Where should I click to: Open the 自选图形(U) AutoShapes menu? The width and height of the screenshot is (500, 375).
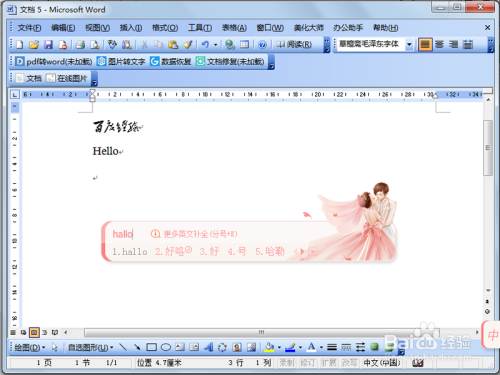click(90, 348)
